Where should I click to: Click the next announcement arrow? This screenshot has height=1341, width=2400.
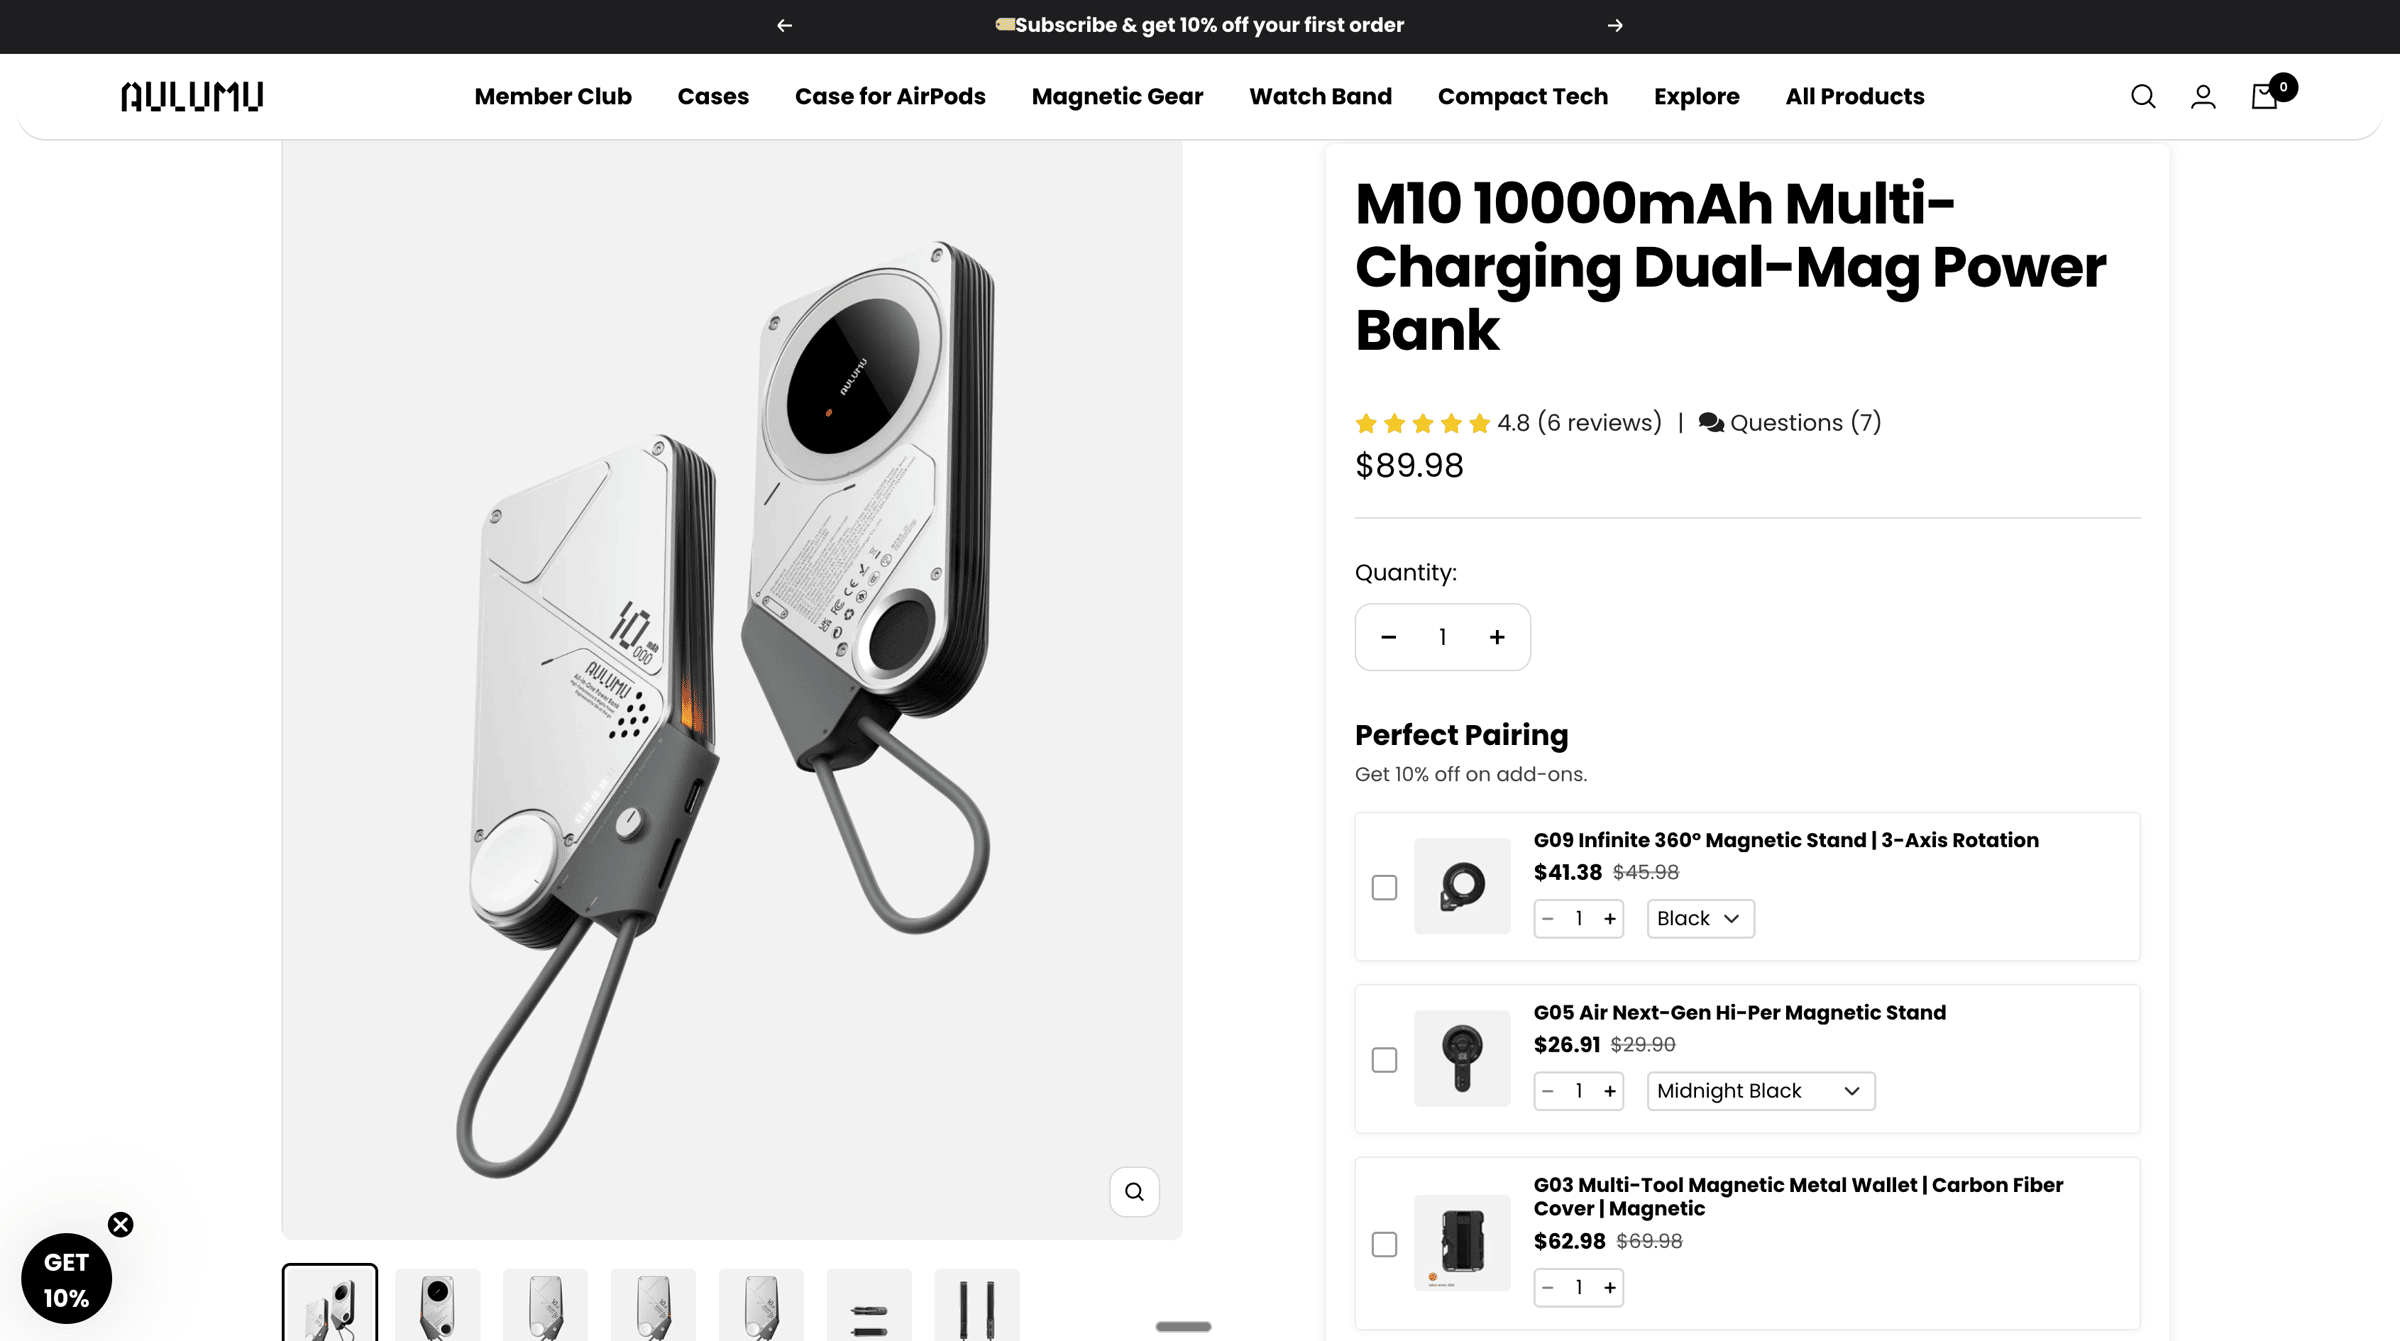pyautogui.click(x=1615, y=26)
